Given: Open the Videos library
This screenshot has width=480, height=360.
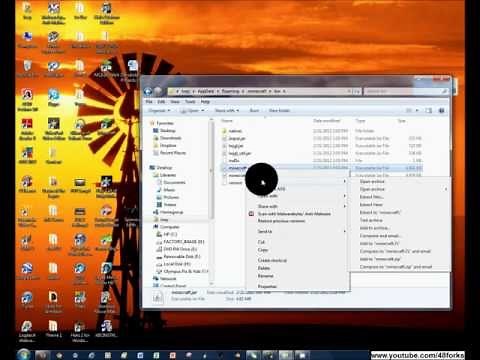Looking at the screenshot, I should click(x=170, y=205).
